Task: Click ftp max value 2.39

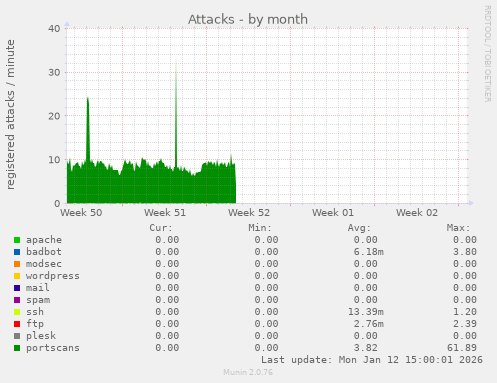Action: pos(465,324)
